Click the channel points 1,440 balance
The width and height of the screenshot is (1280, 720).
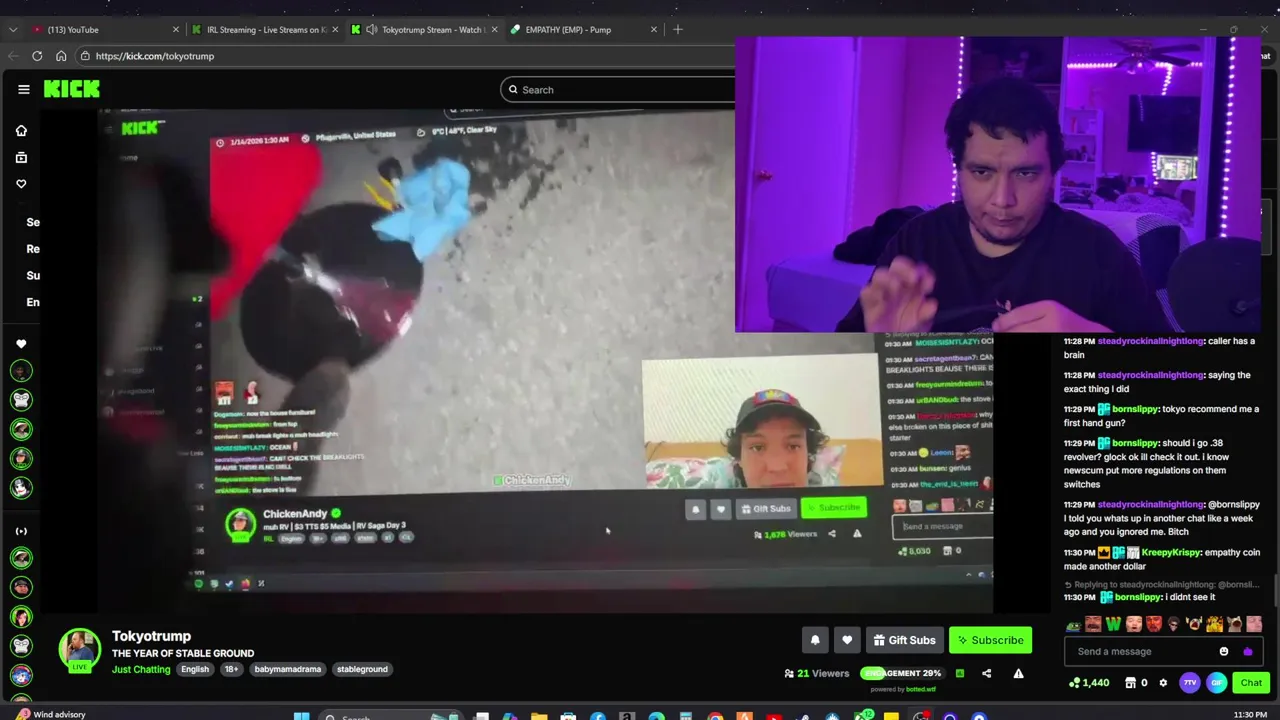[1088, 683]
